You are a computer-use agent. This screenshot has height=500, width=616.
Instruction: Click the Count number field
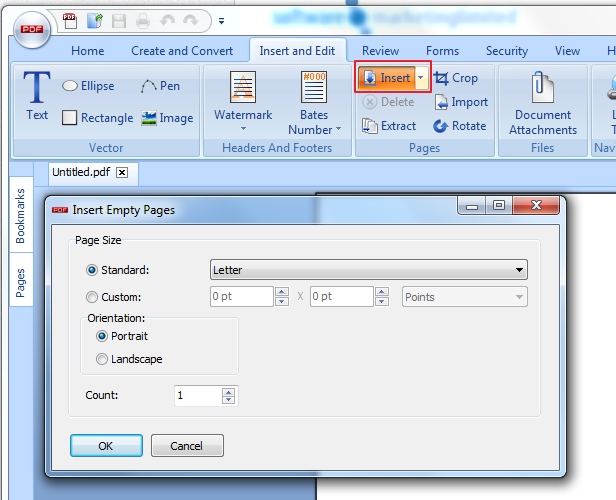(197, 396)
